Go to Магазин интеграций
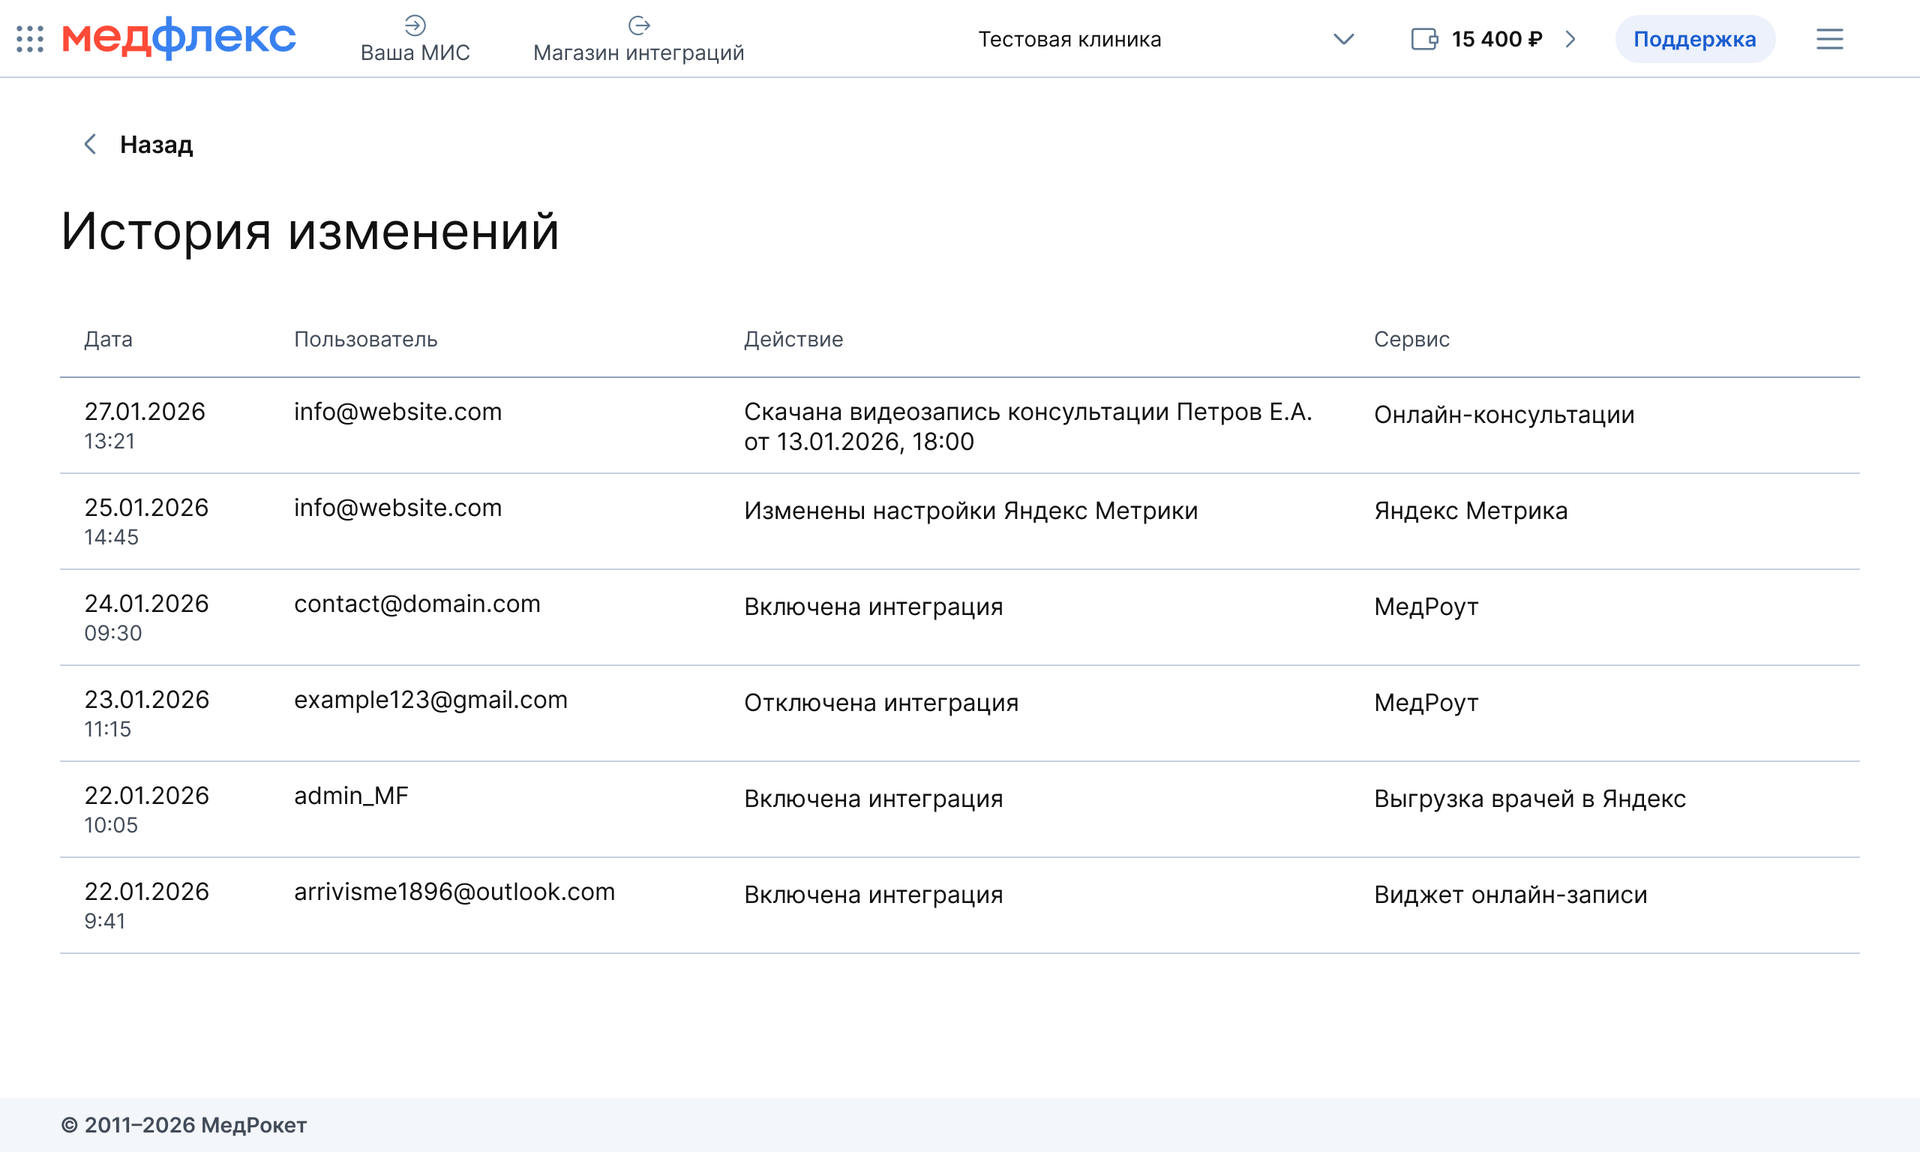Screen dimensions: 1920x1152 [638, 52]
